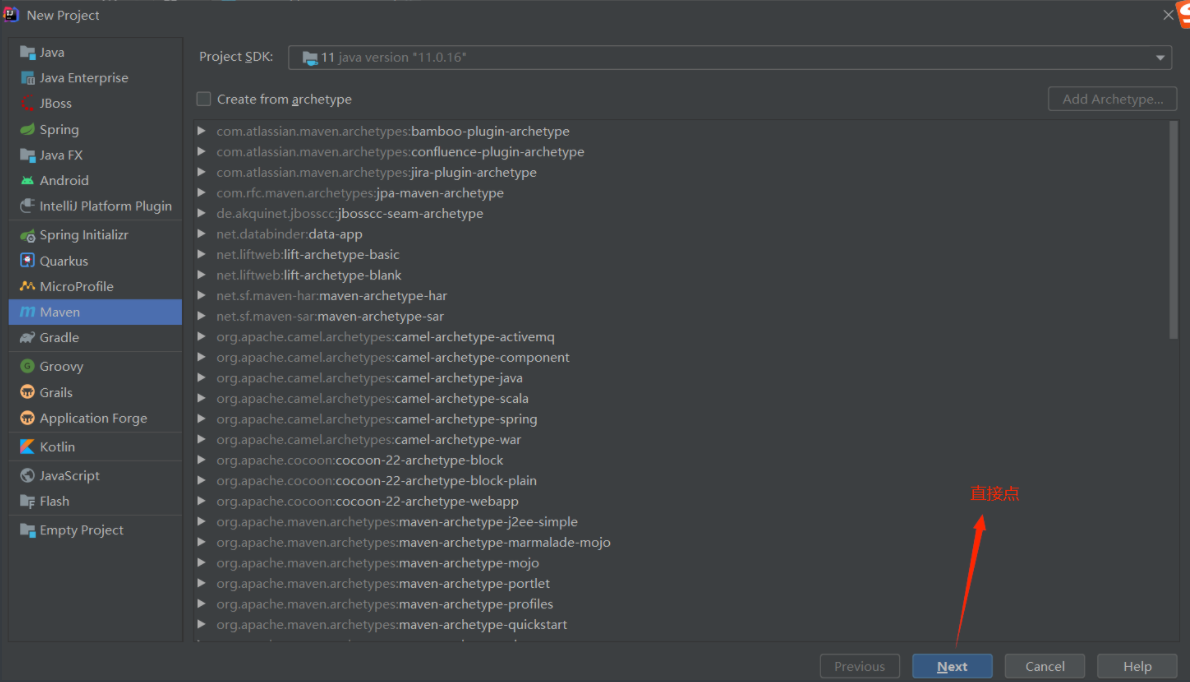
Task: Choose Java Enterprise icon in sidebar
Action: coord(28,78)
